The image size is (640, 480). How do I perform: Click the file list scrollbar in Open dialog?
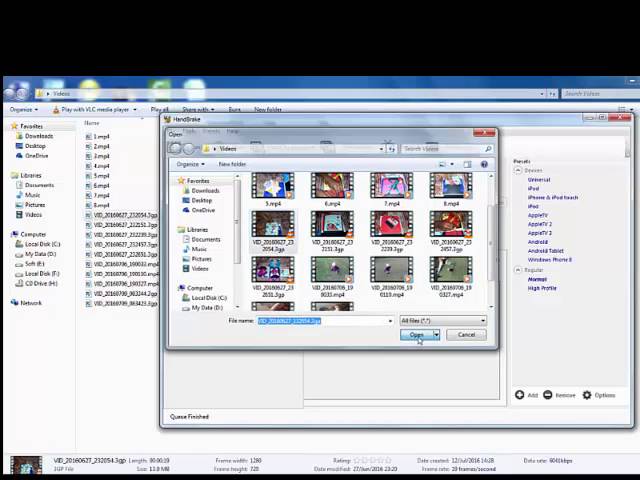pyautogui.click(x=491, y=242)
